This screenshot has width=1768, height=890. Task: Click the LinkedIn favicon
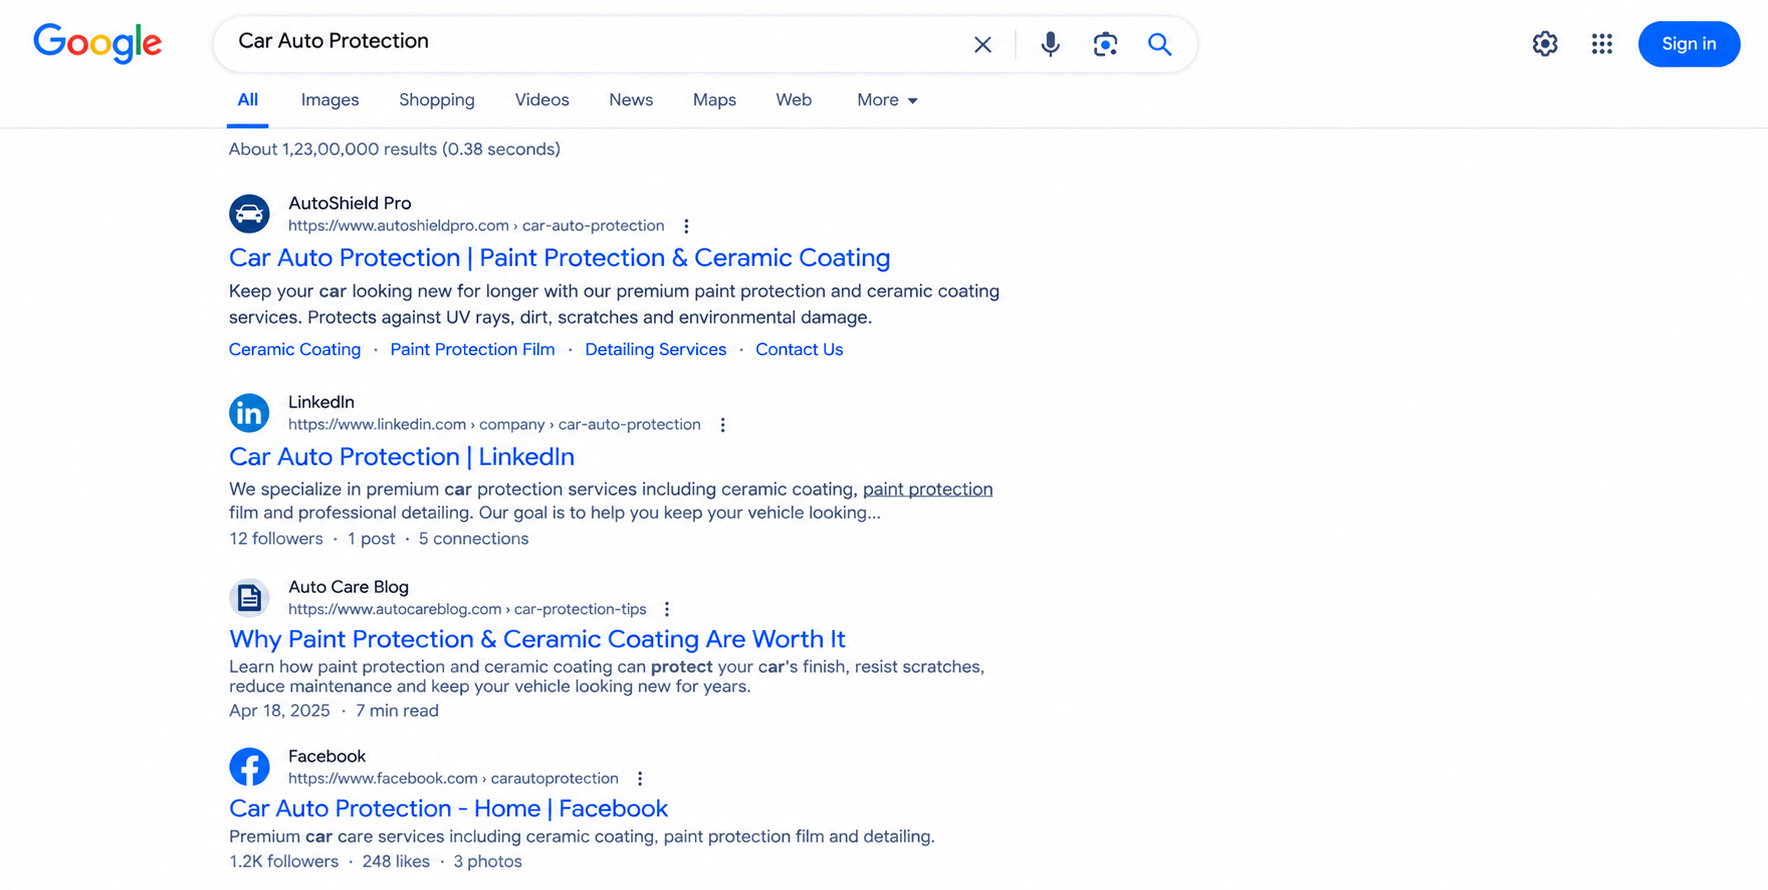[x=249, y=413]
